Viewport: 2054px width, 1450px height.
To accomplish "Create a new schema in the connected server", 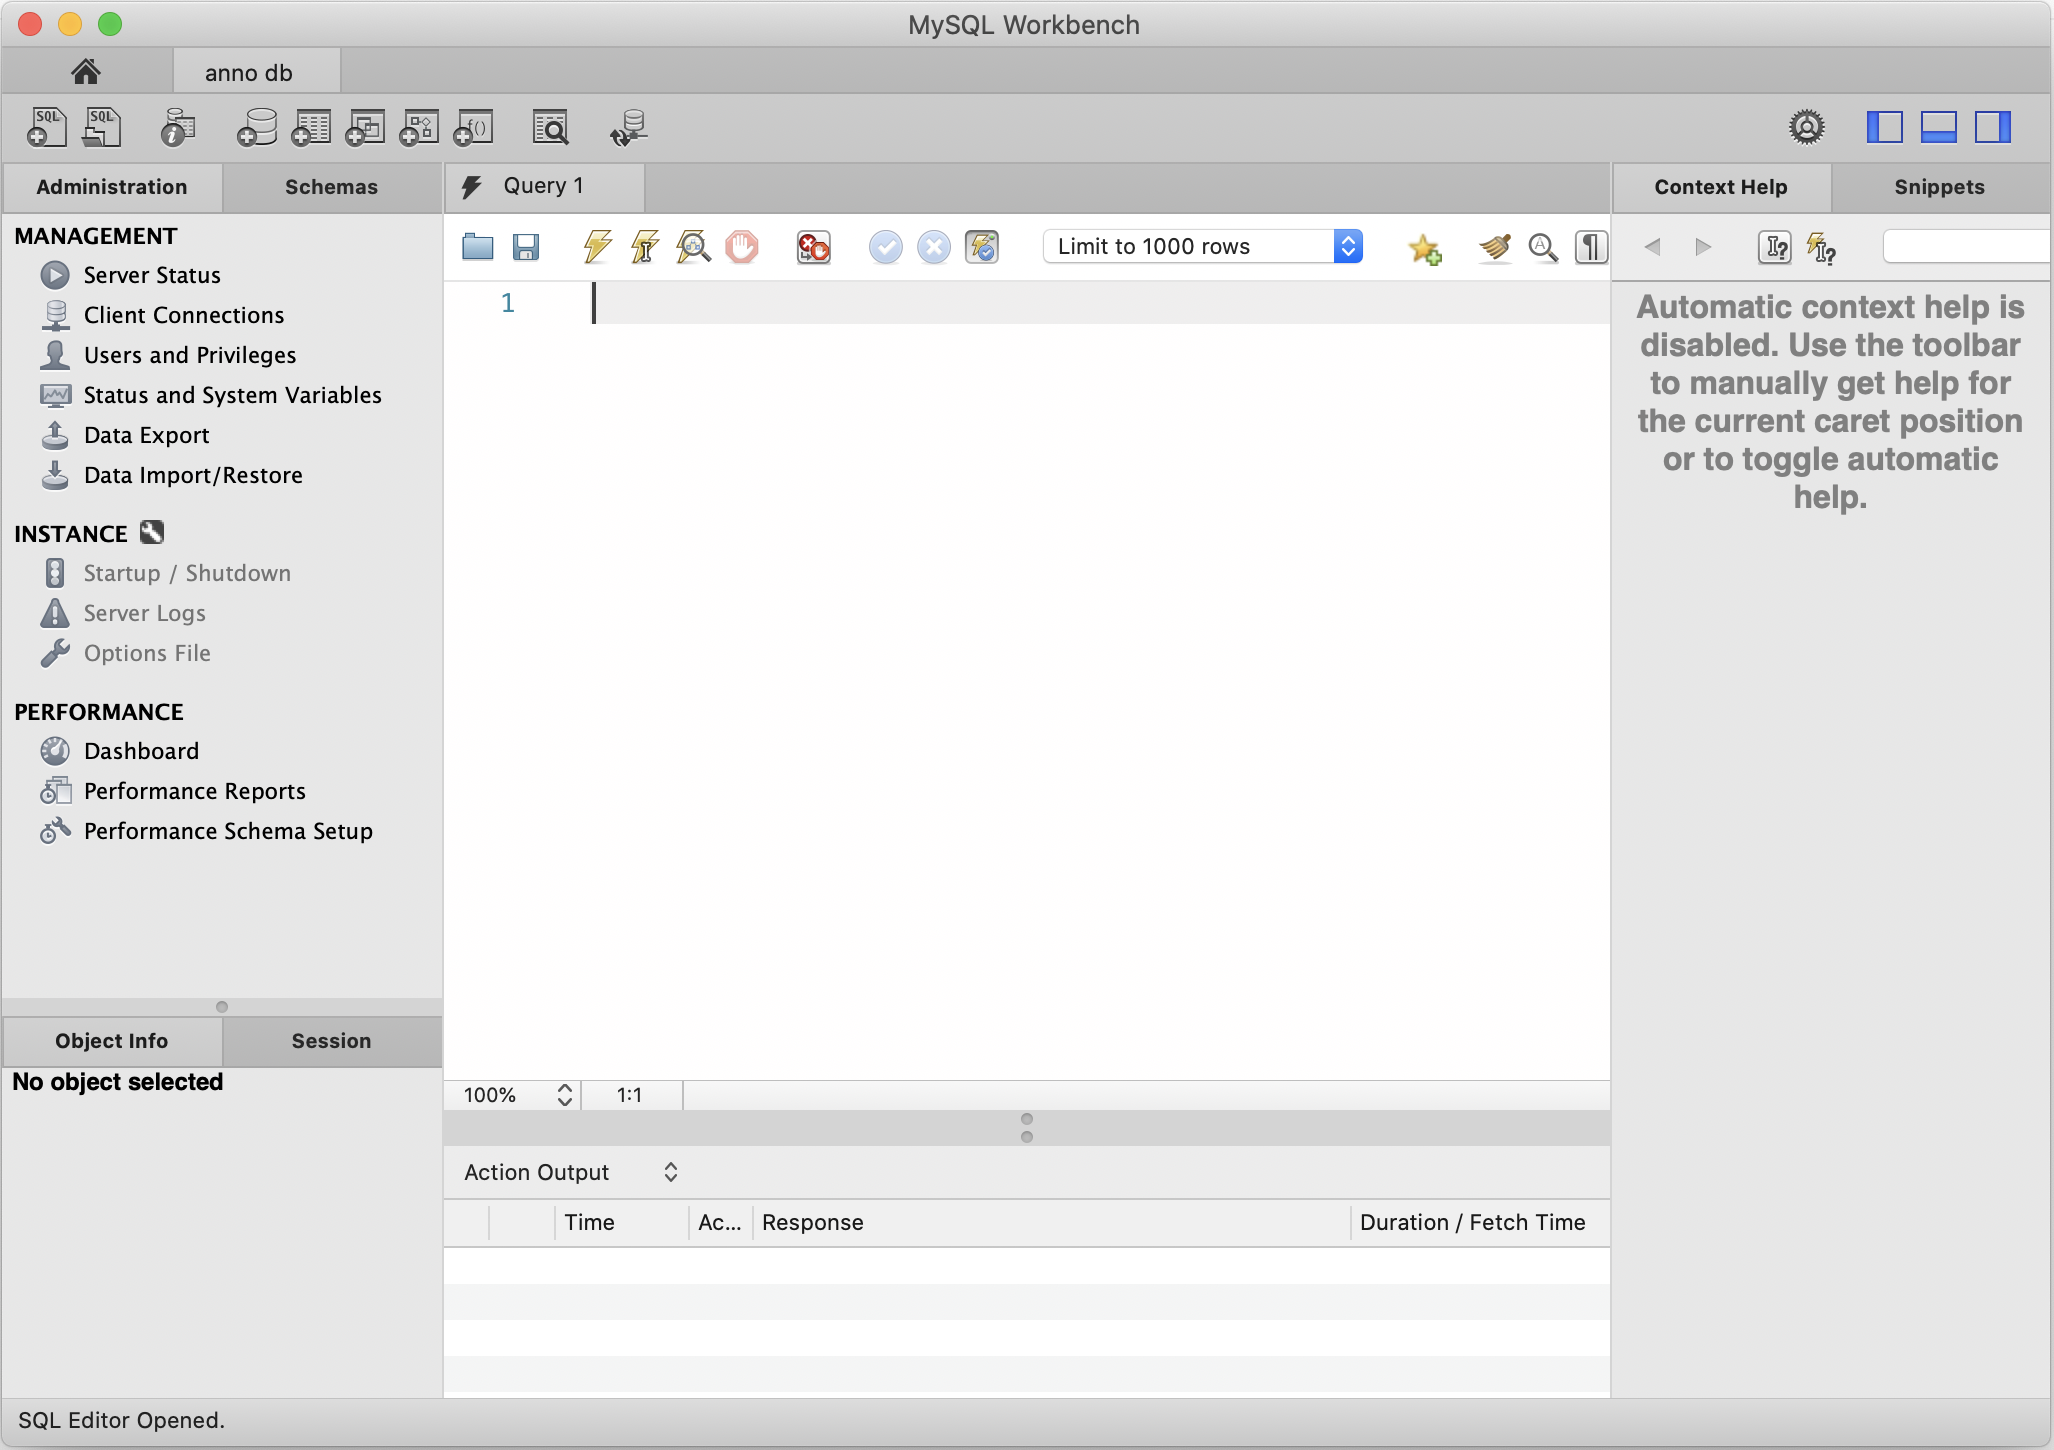I will [x=257, y=127].
